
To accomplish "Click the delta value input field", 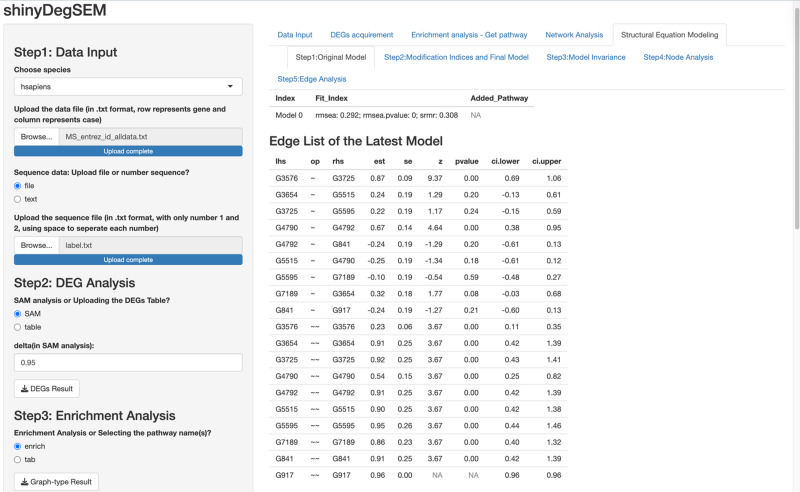I will tap(128, 363).
